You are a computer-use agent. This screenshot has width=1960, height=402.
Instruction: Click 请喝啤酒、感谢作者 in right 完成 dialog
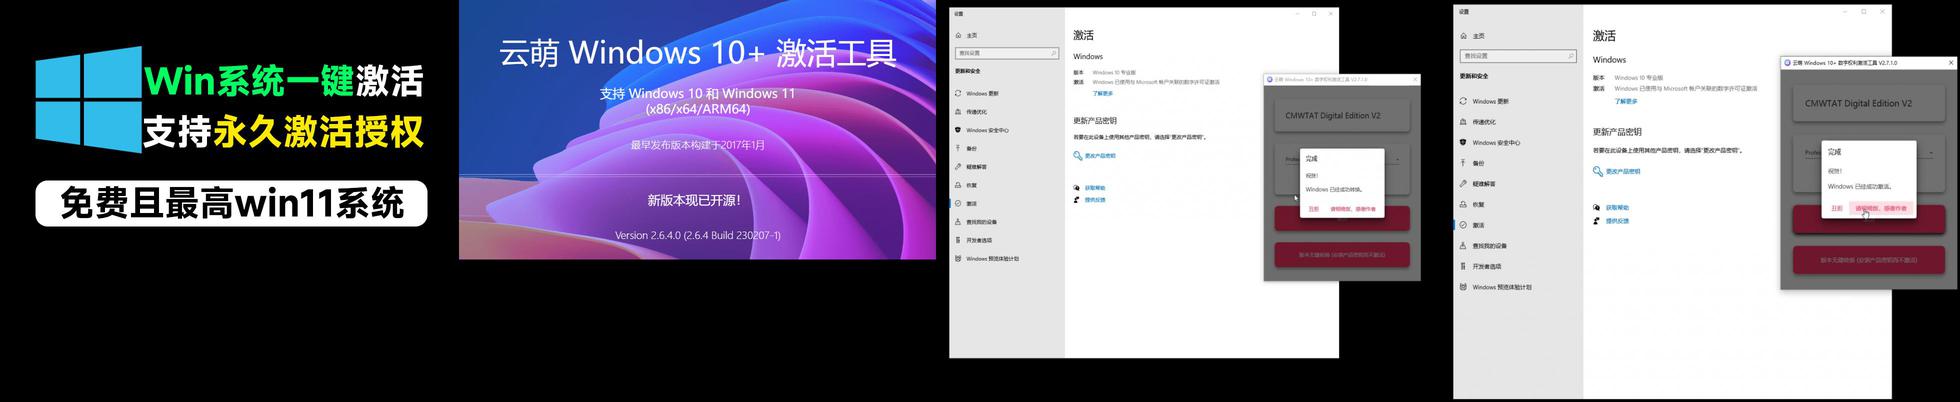pos(1881,208)
